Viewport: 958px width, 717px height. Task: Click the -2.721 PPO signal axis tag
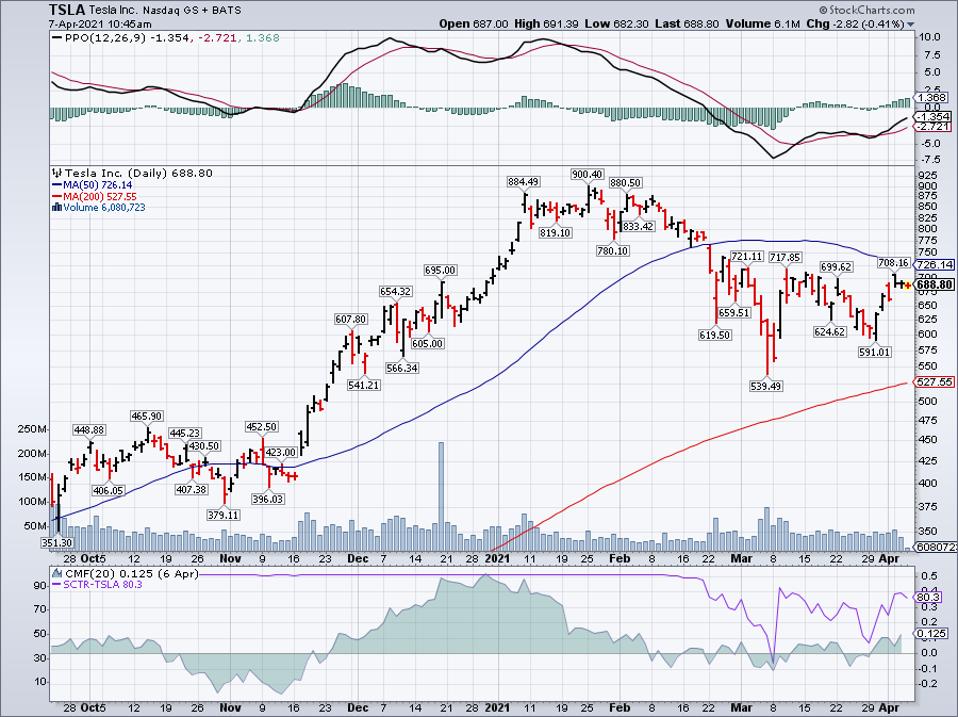(x=931, y=126)
